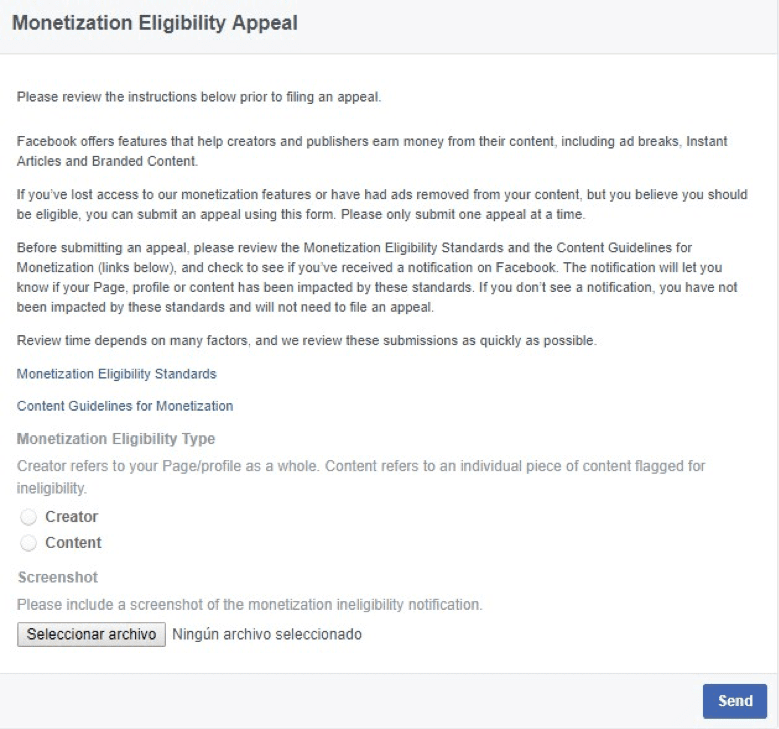Select the Content radio button

click(28, 543)
